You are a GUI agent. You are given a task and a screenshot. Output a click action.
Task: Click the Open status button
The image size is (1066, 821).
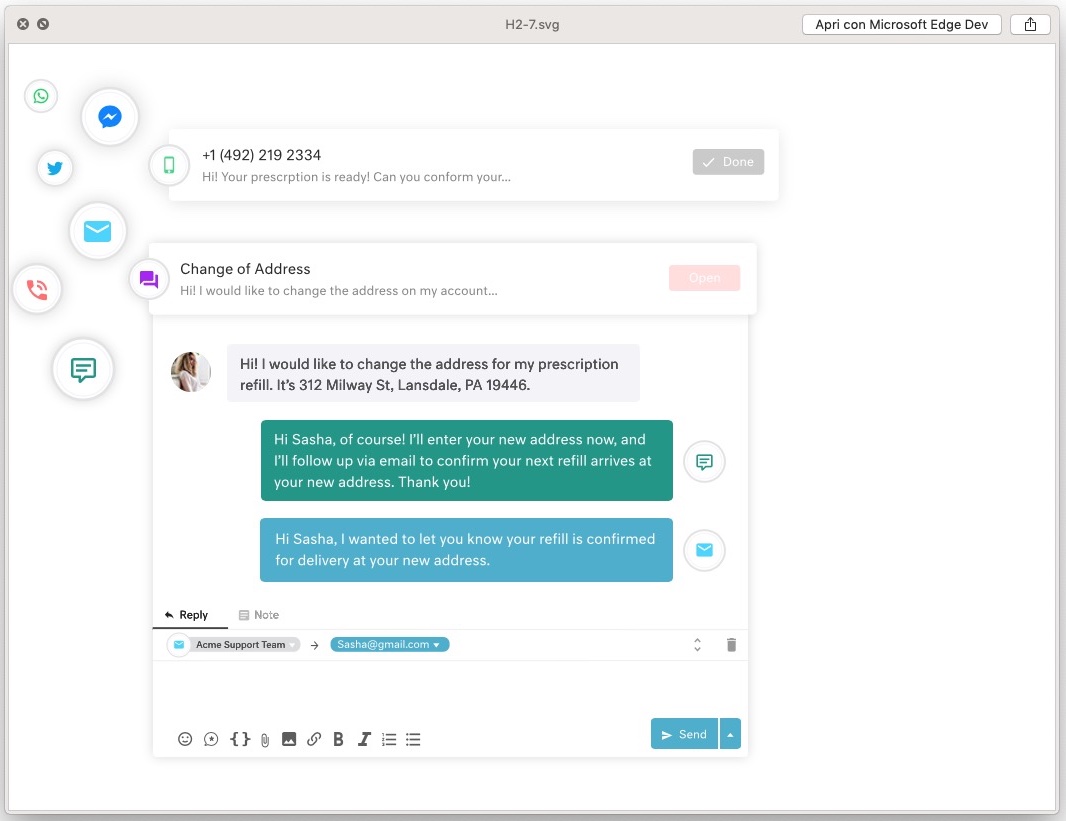pos(704,278)
